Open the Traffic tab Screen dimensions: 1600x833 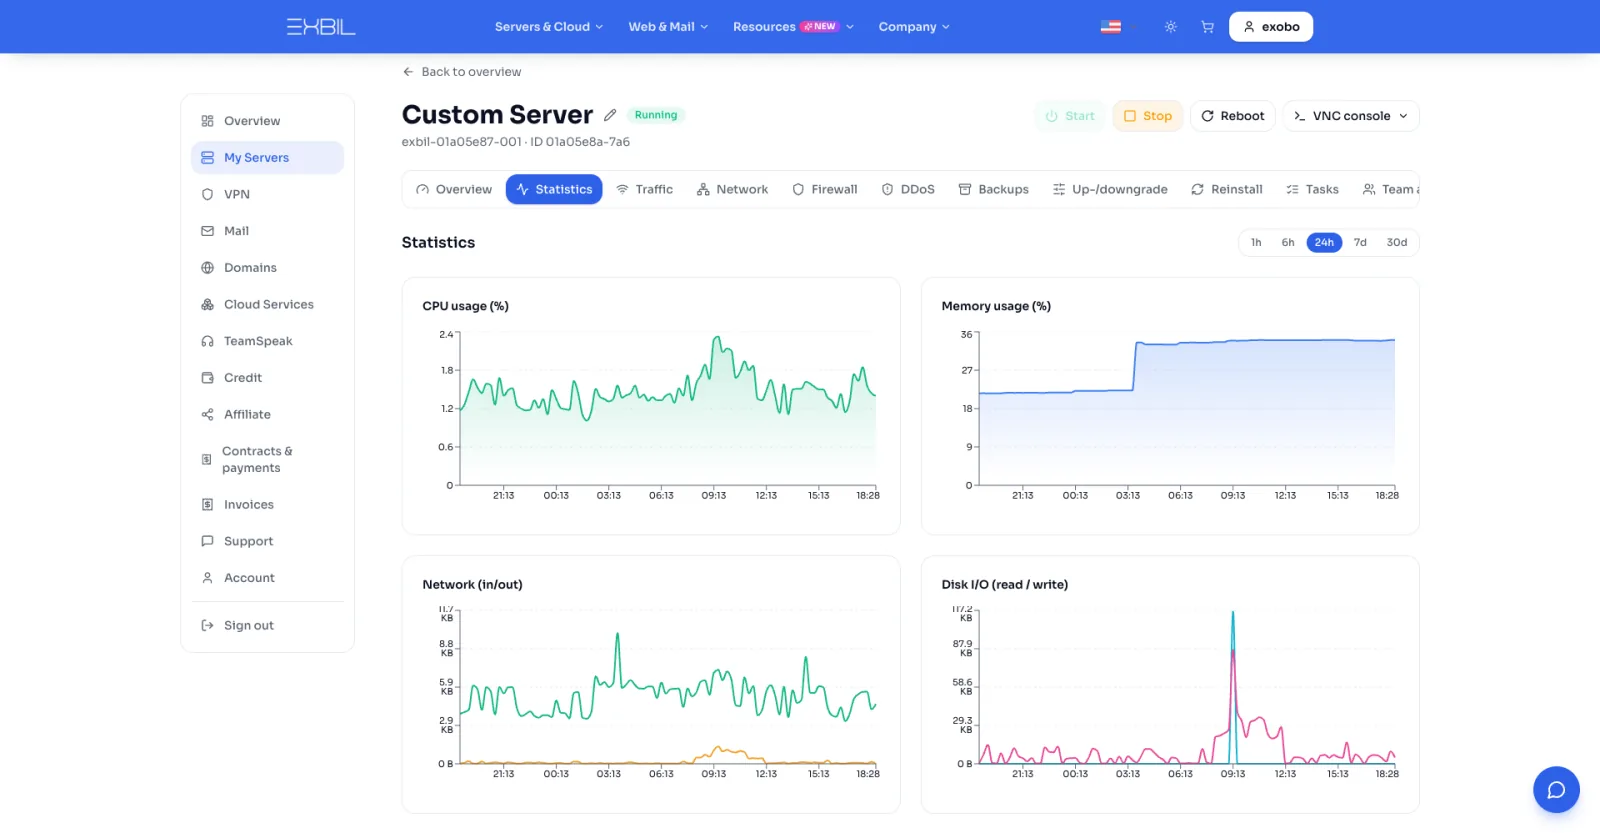(645, 189)
